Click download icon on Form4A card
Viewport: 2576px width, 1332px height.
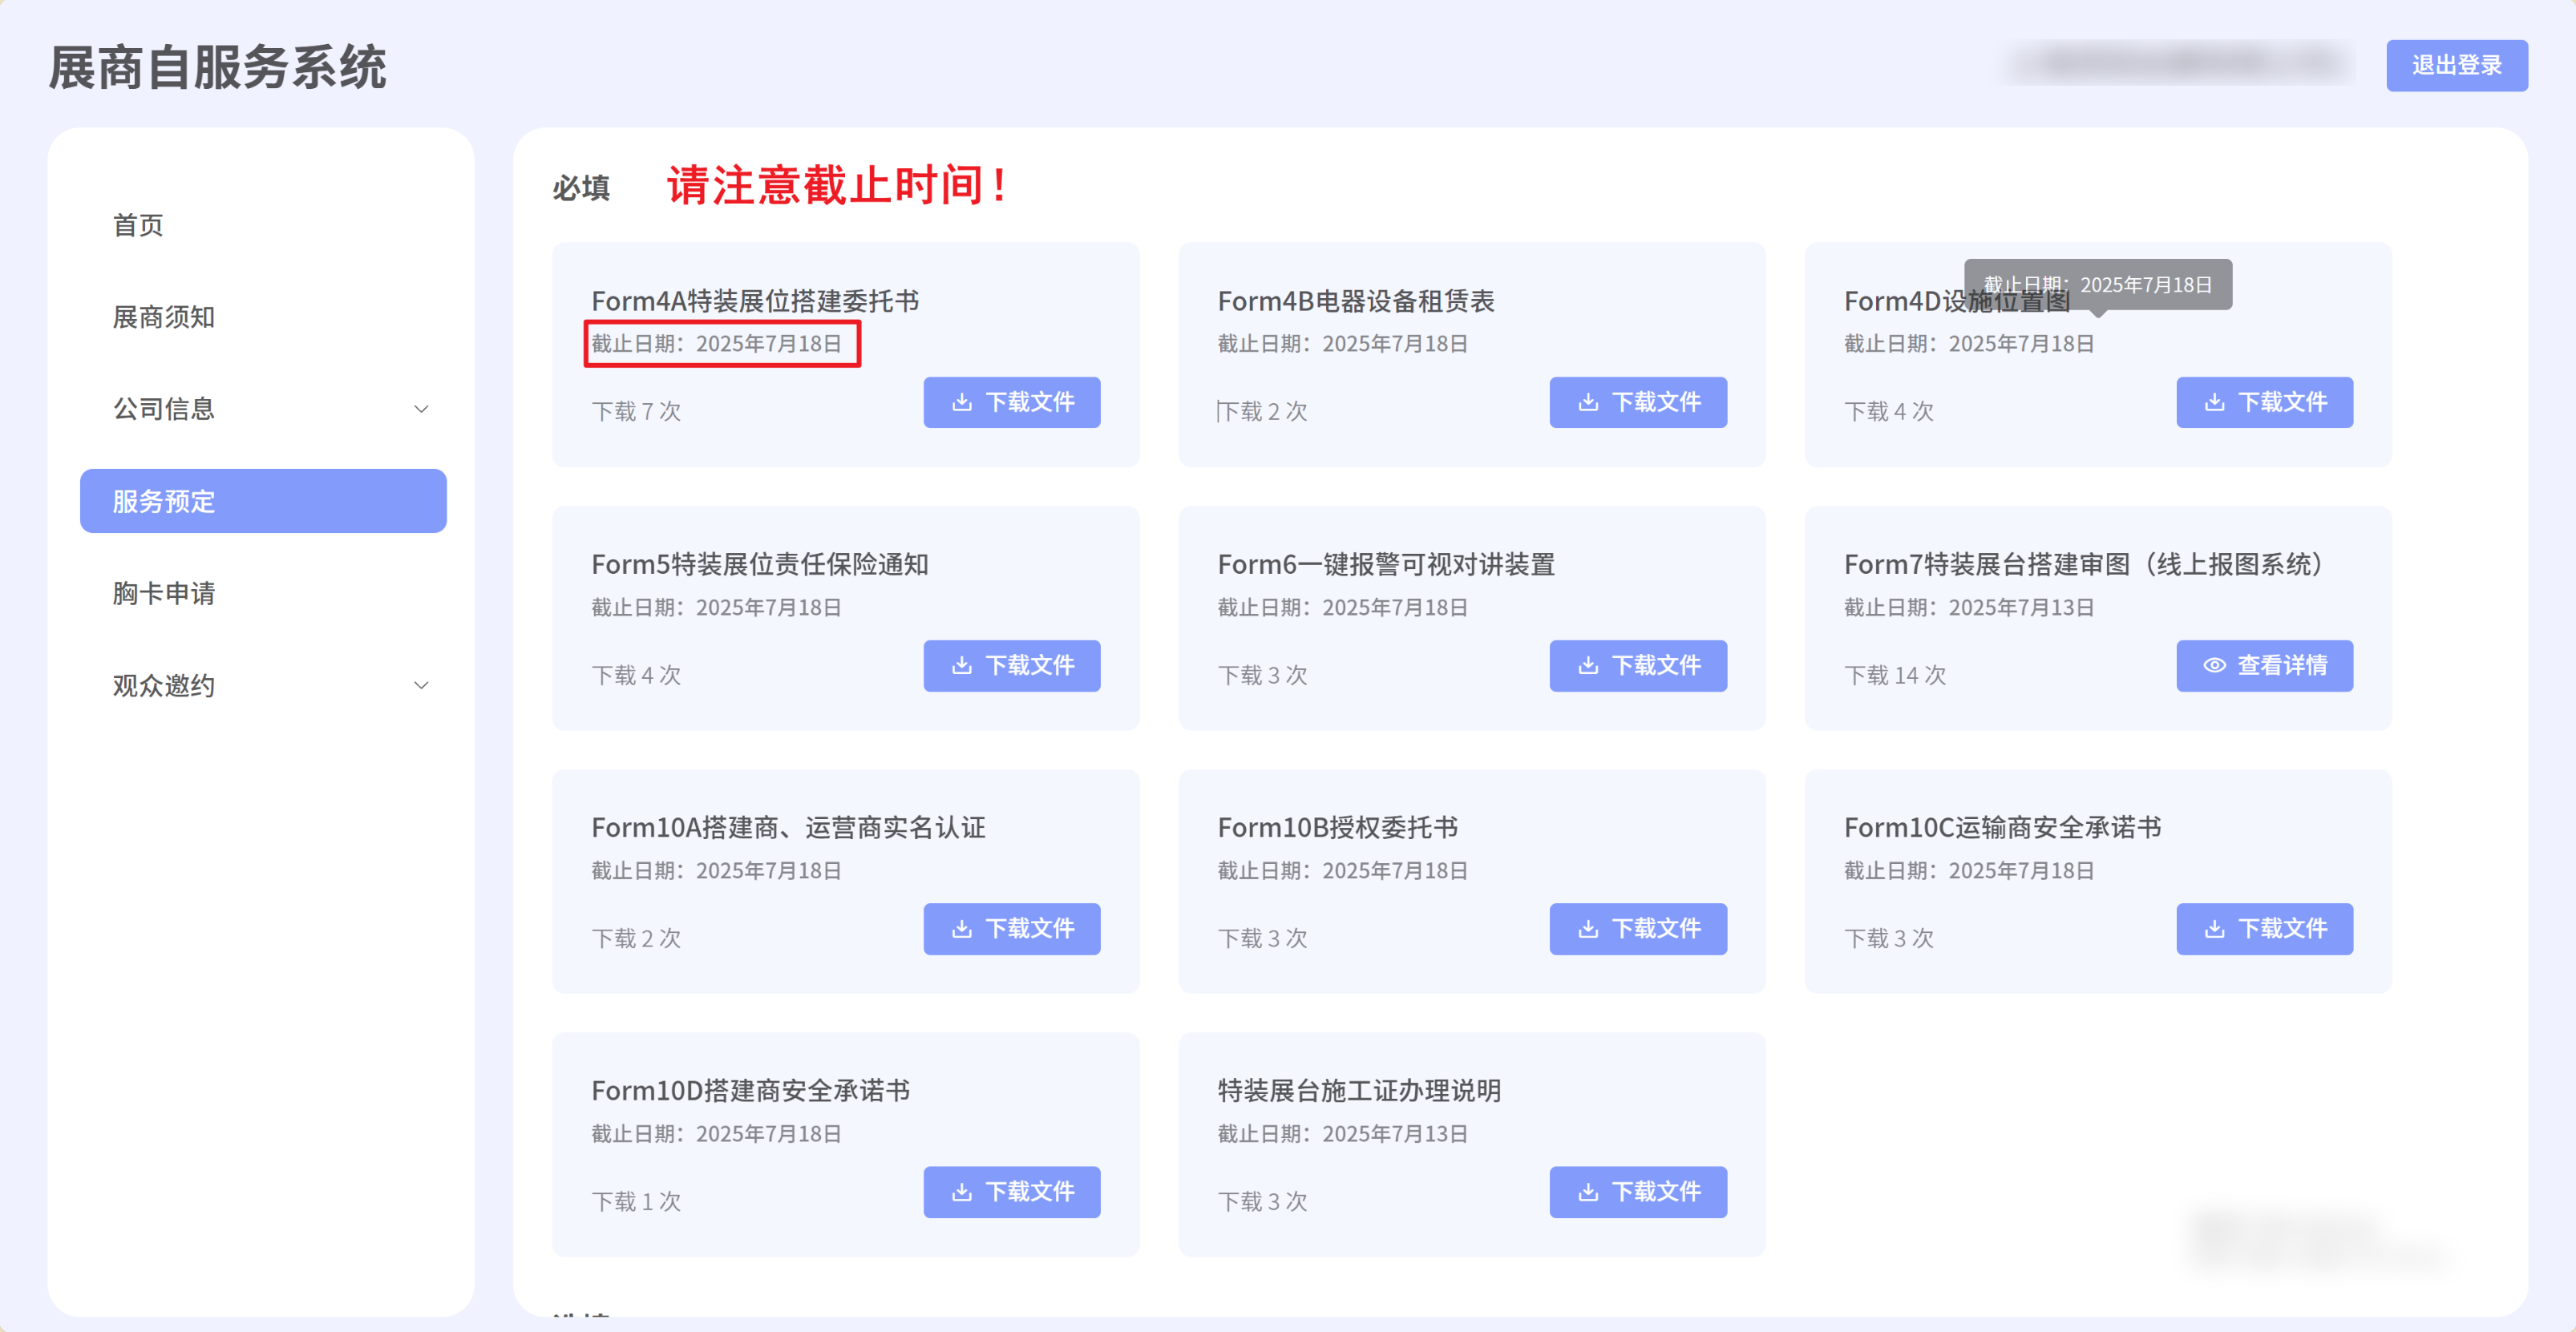click(x=961, y=402)
